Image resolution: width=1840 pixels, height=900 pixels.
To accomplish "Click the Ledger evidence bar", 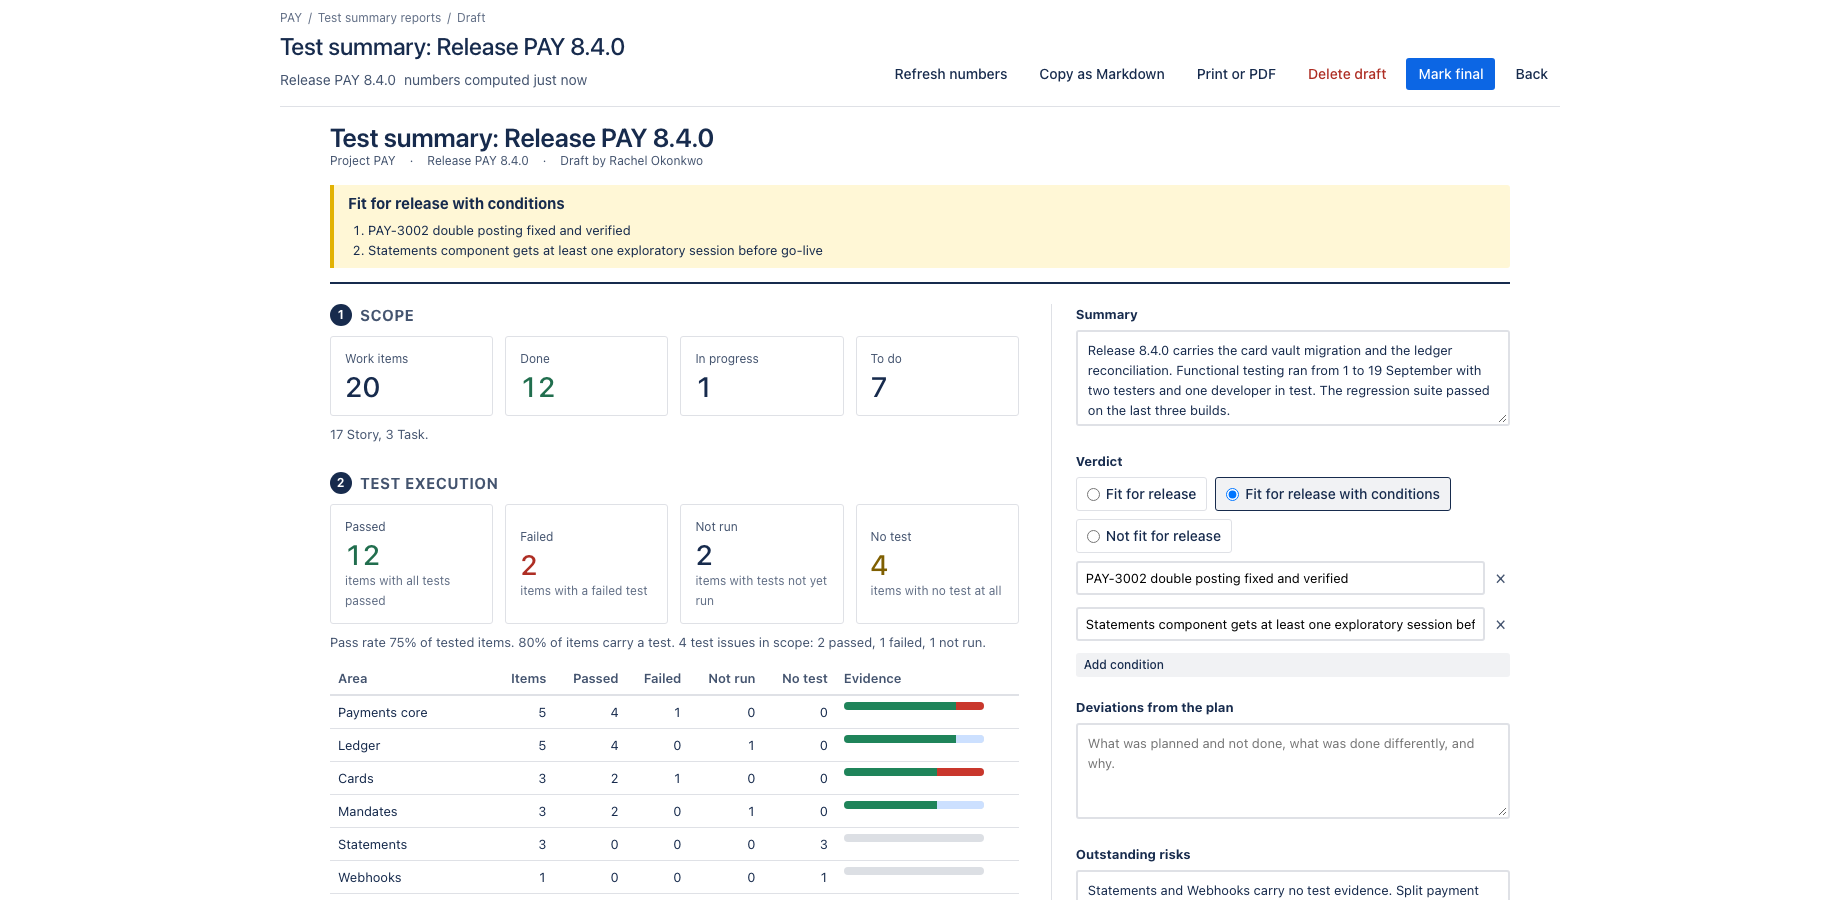I will pyautogui.click(x=914, y=739).
